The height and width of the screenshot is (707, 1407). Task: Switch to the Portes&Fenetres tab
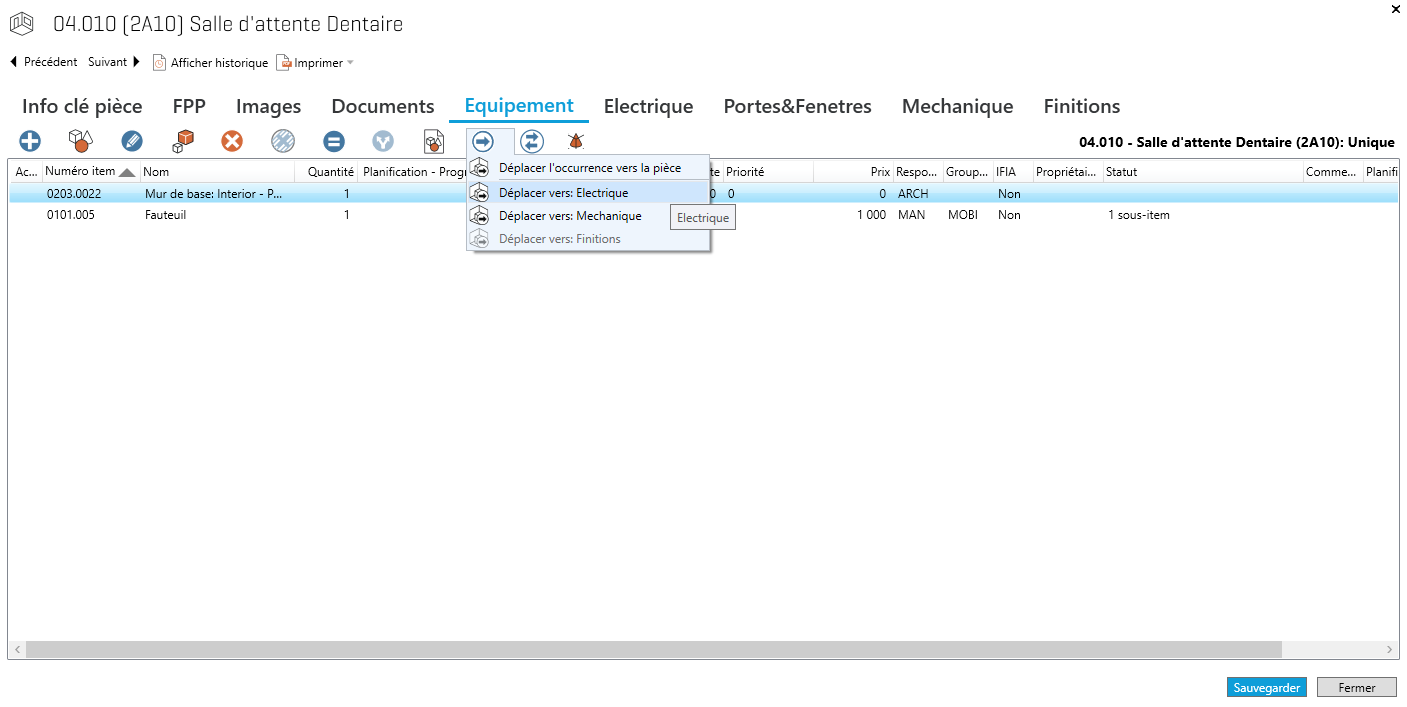tap(797, 106)
